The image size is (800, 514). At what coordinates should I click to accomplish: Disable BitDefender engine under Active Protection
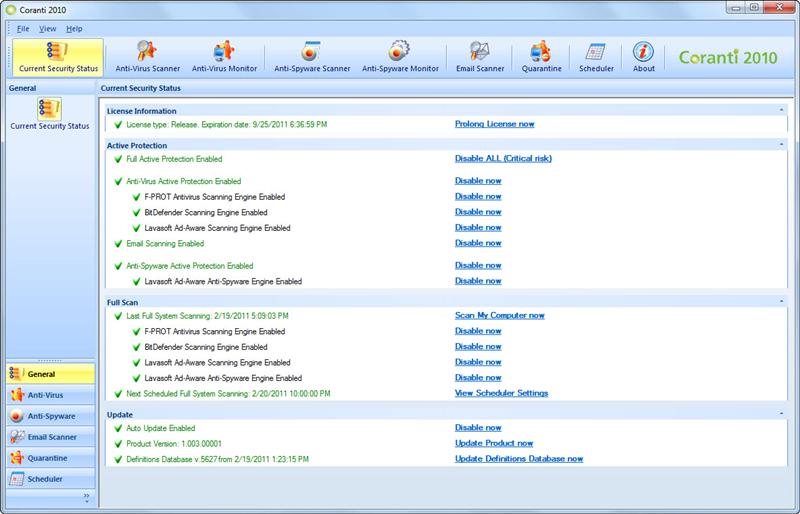tap(478, 212)
